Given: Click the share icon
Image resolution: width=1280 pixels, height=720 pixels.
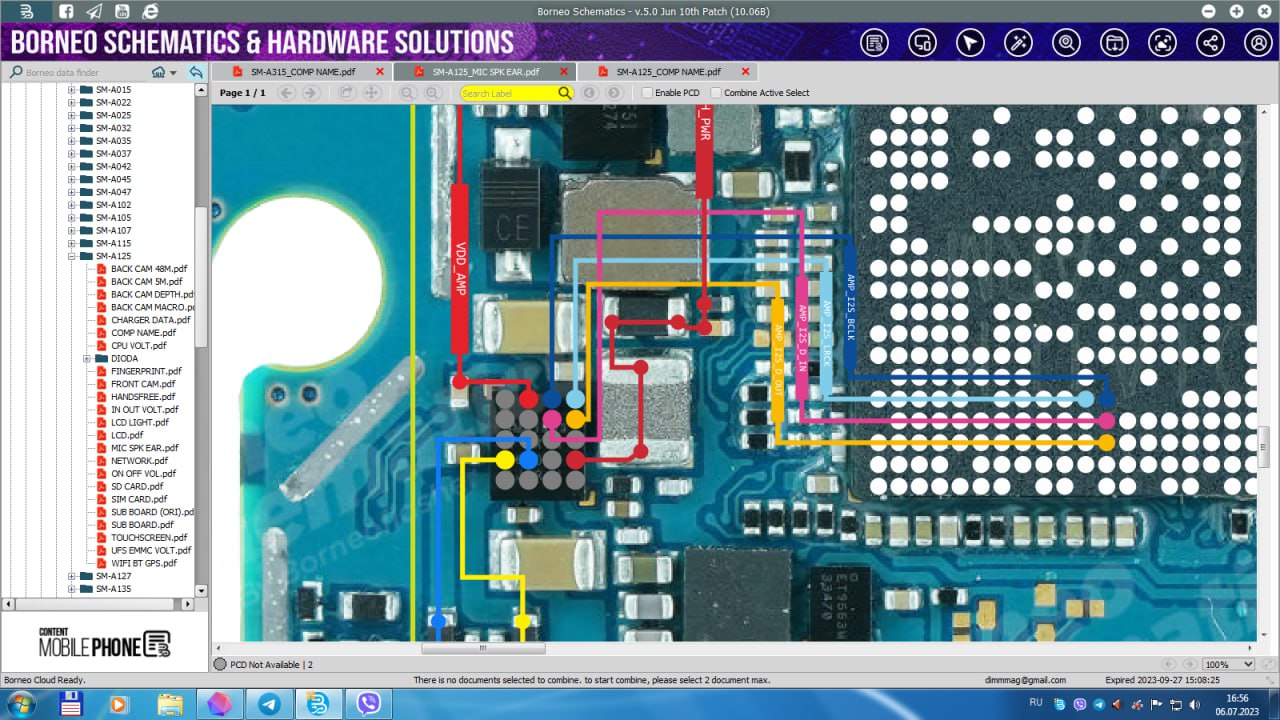Looking at the screenshot, I should 1210,43.
